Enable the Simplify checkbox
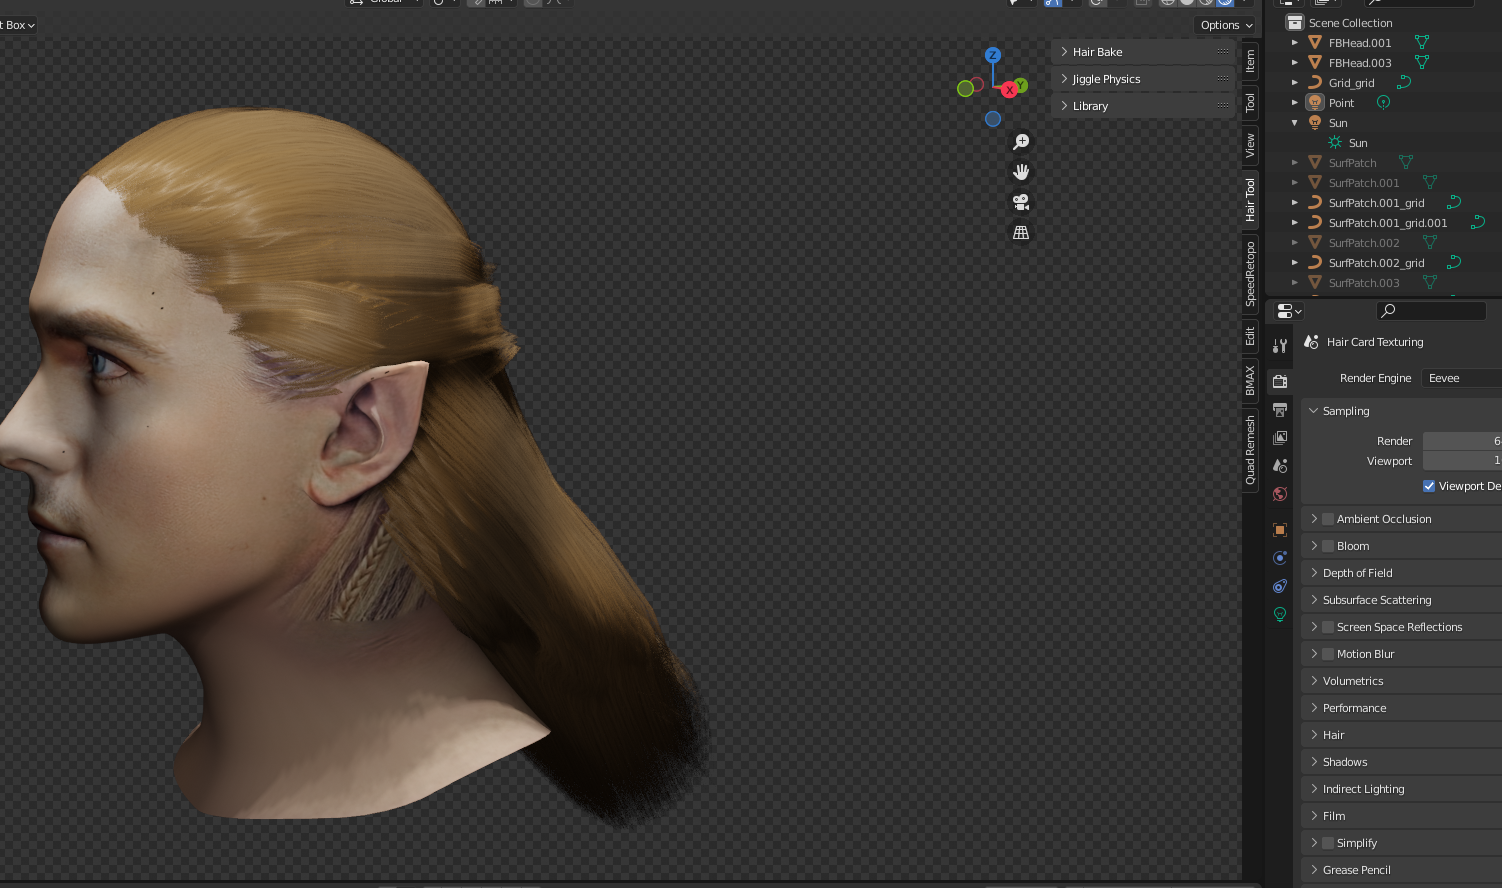This screenshot has height=888, width=1502. [1328, 843]
